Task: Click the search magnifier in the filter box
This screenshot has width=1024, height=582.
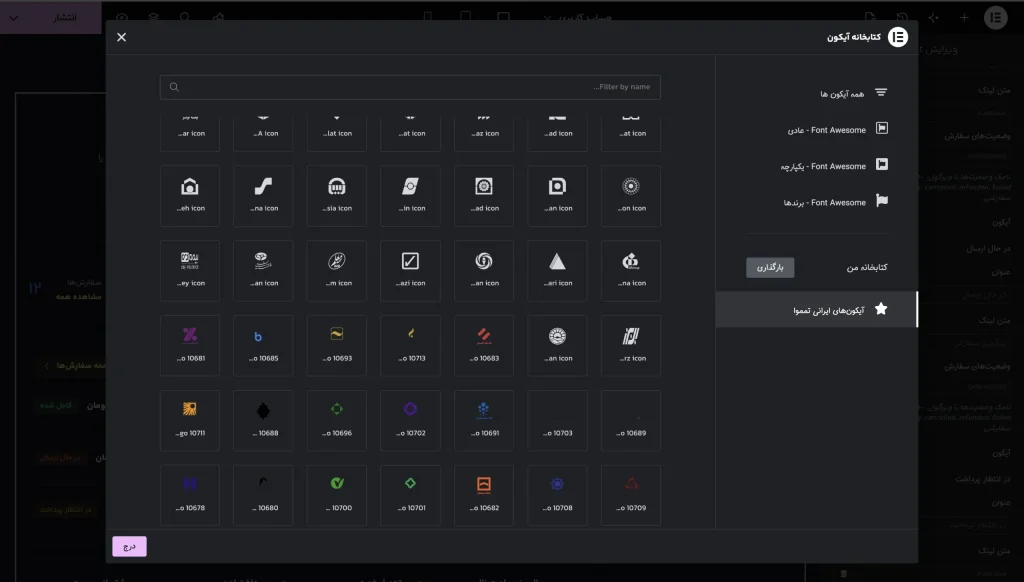Action: [x=174, y=87]
